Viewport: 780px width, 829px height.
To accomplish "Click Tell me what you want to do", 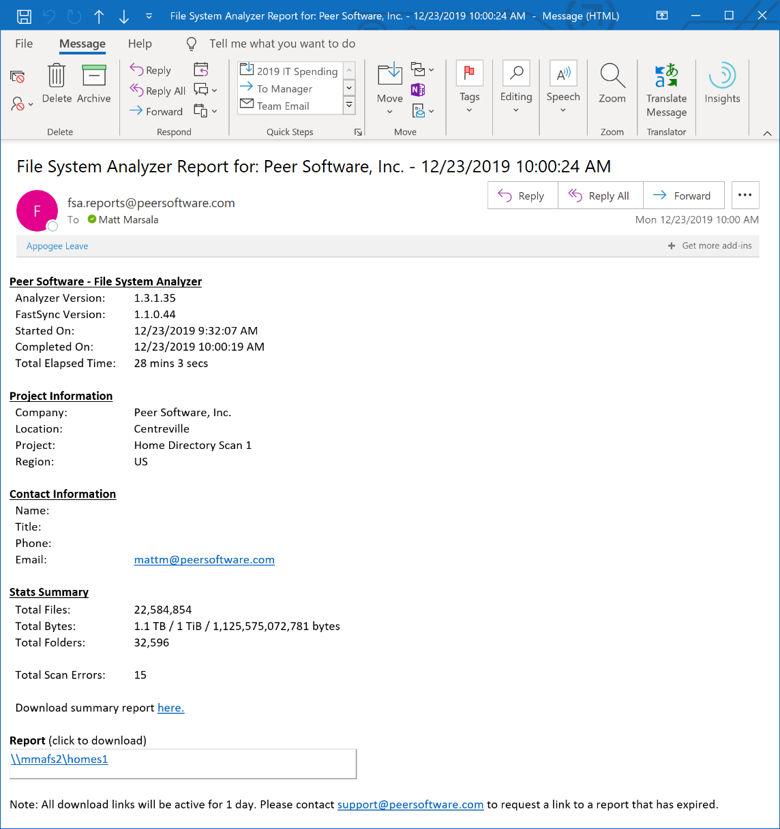I will tap(282, 43).
